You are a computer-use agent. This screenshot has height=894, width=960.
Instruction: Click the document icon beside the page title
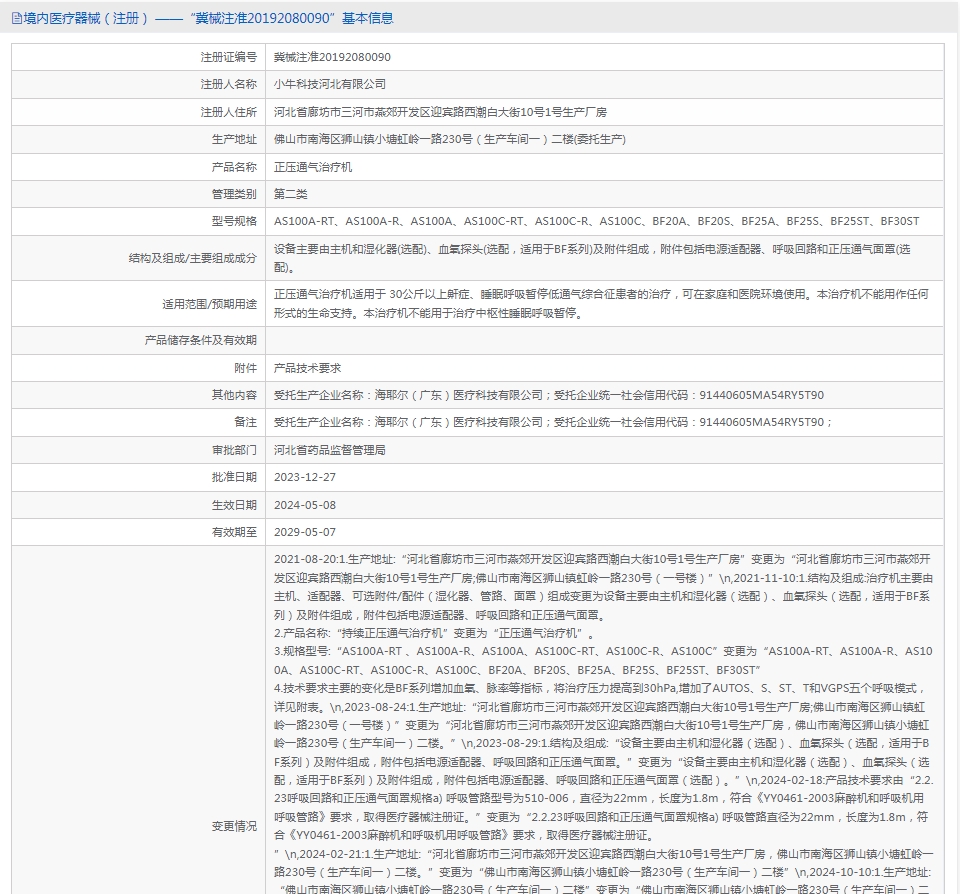(17, 18)
